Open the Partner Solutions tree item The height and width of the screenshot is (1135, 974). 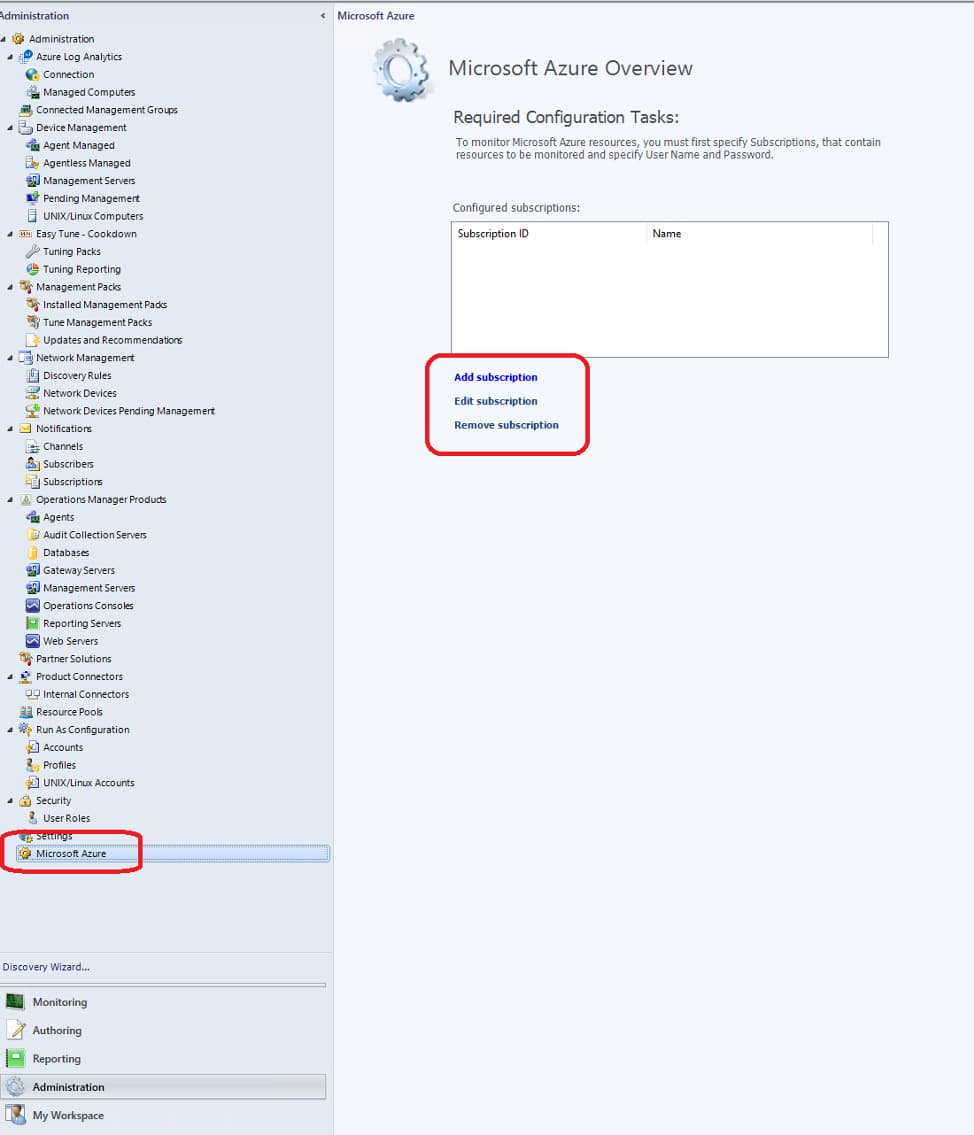[74, 659]
